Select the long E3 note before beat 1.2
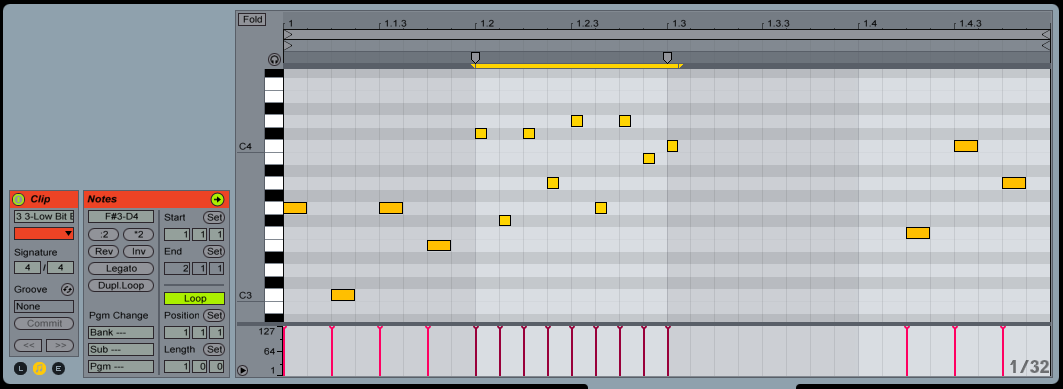This screenshot has height=389, width=1063. [439, 245]
